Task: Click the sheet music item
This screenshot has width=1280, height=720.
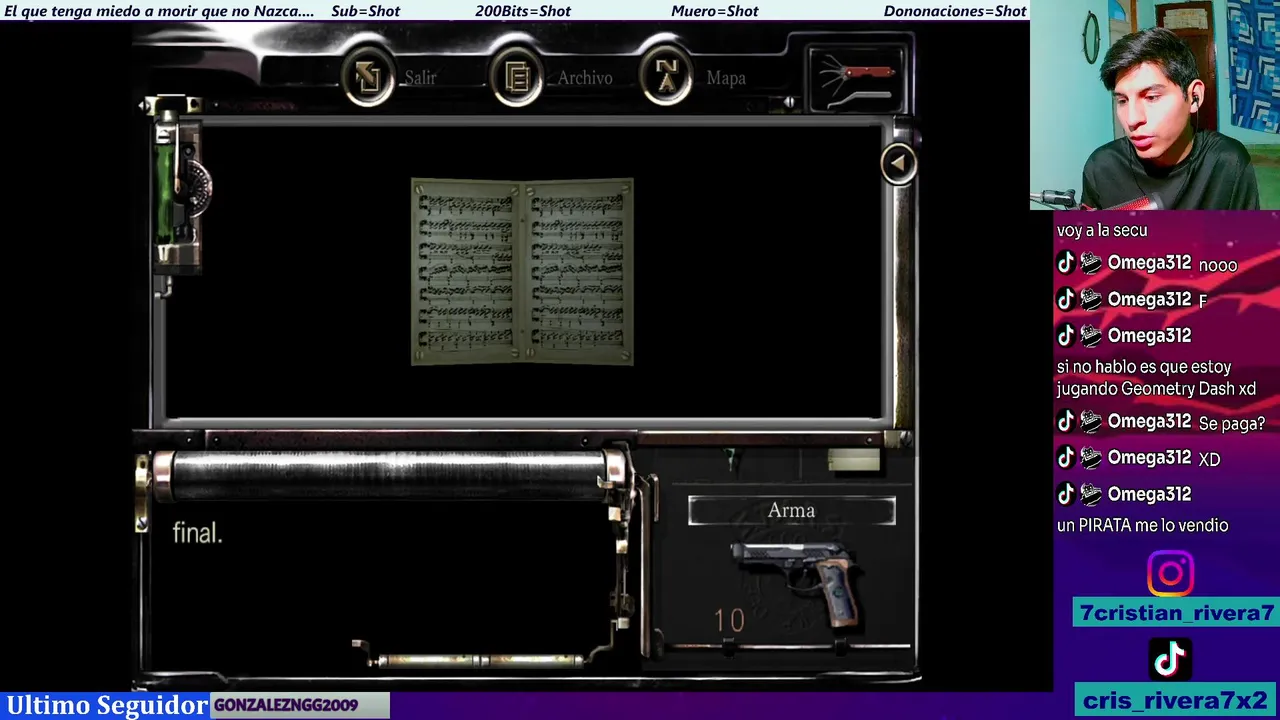Action: pos(522,272)
